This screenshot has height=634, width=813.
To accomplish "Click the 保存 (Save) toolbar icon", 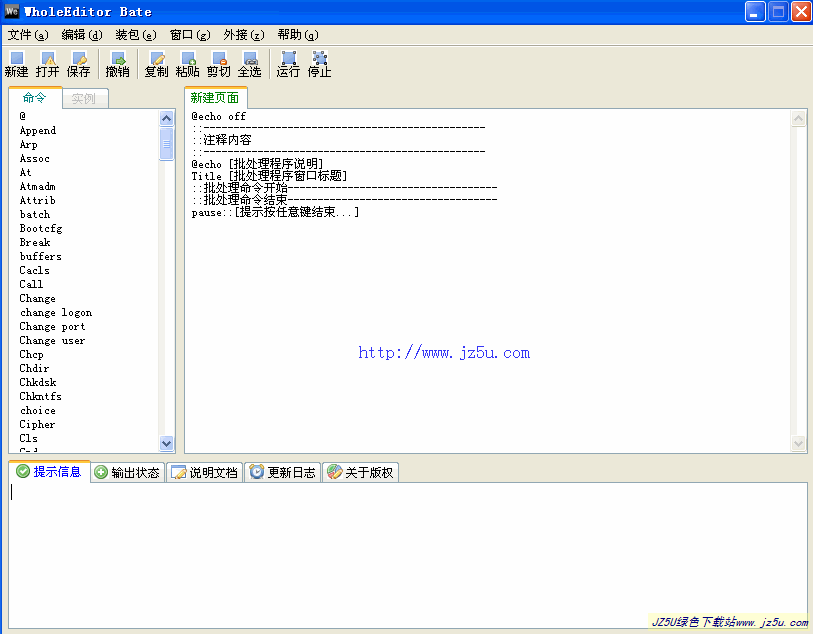I will pyautogui.click(x=78, y=64).
